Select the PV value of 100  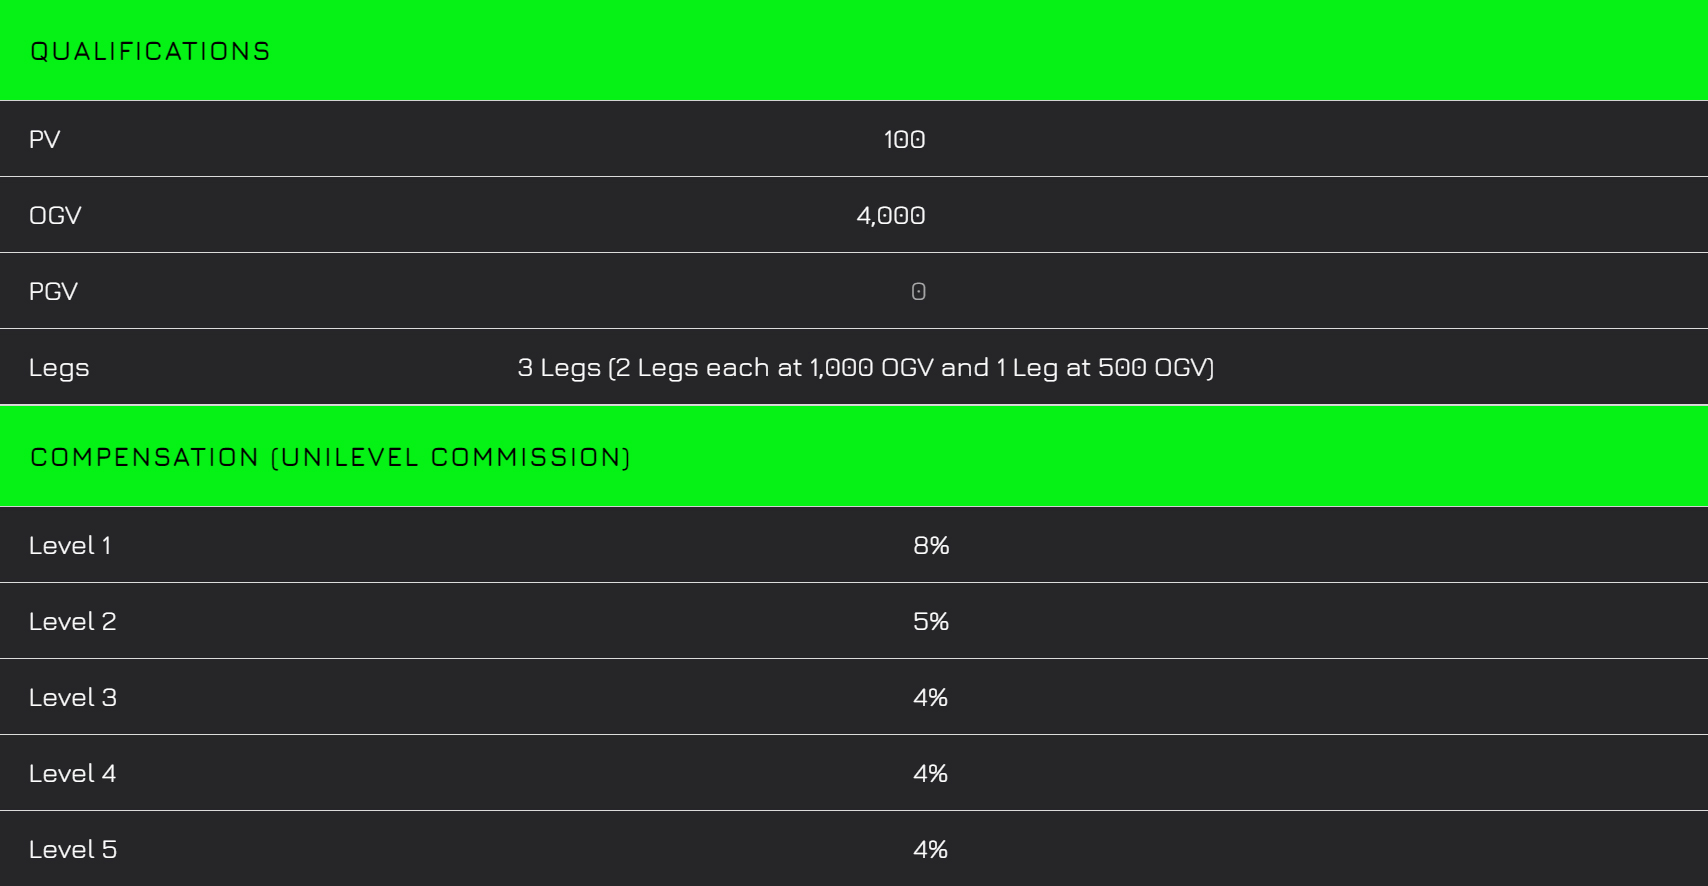point(904,139)
